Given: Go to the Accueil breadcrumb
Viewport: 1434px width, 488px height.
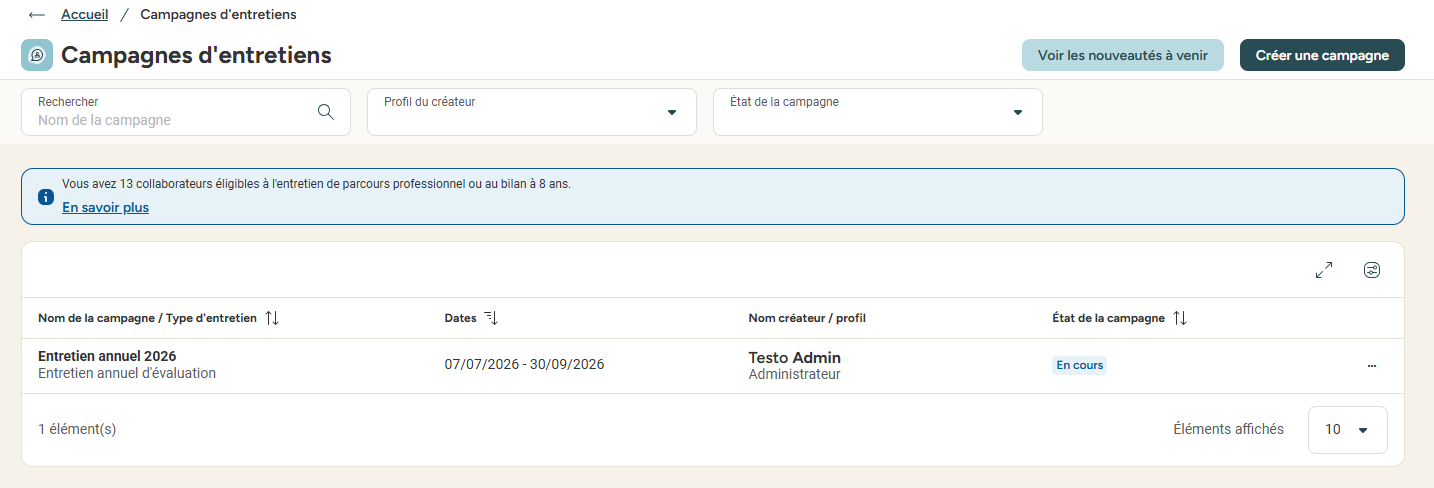Looking at the screenshot, I should click(x=84, y=15).
